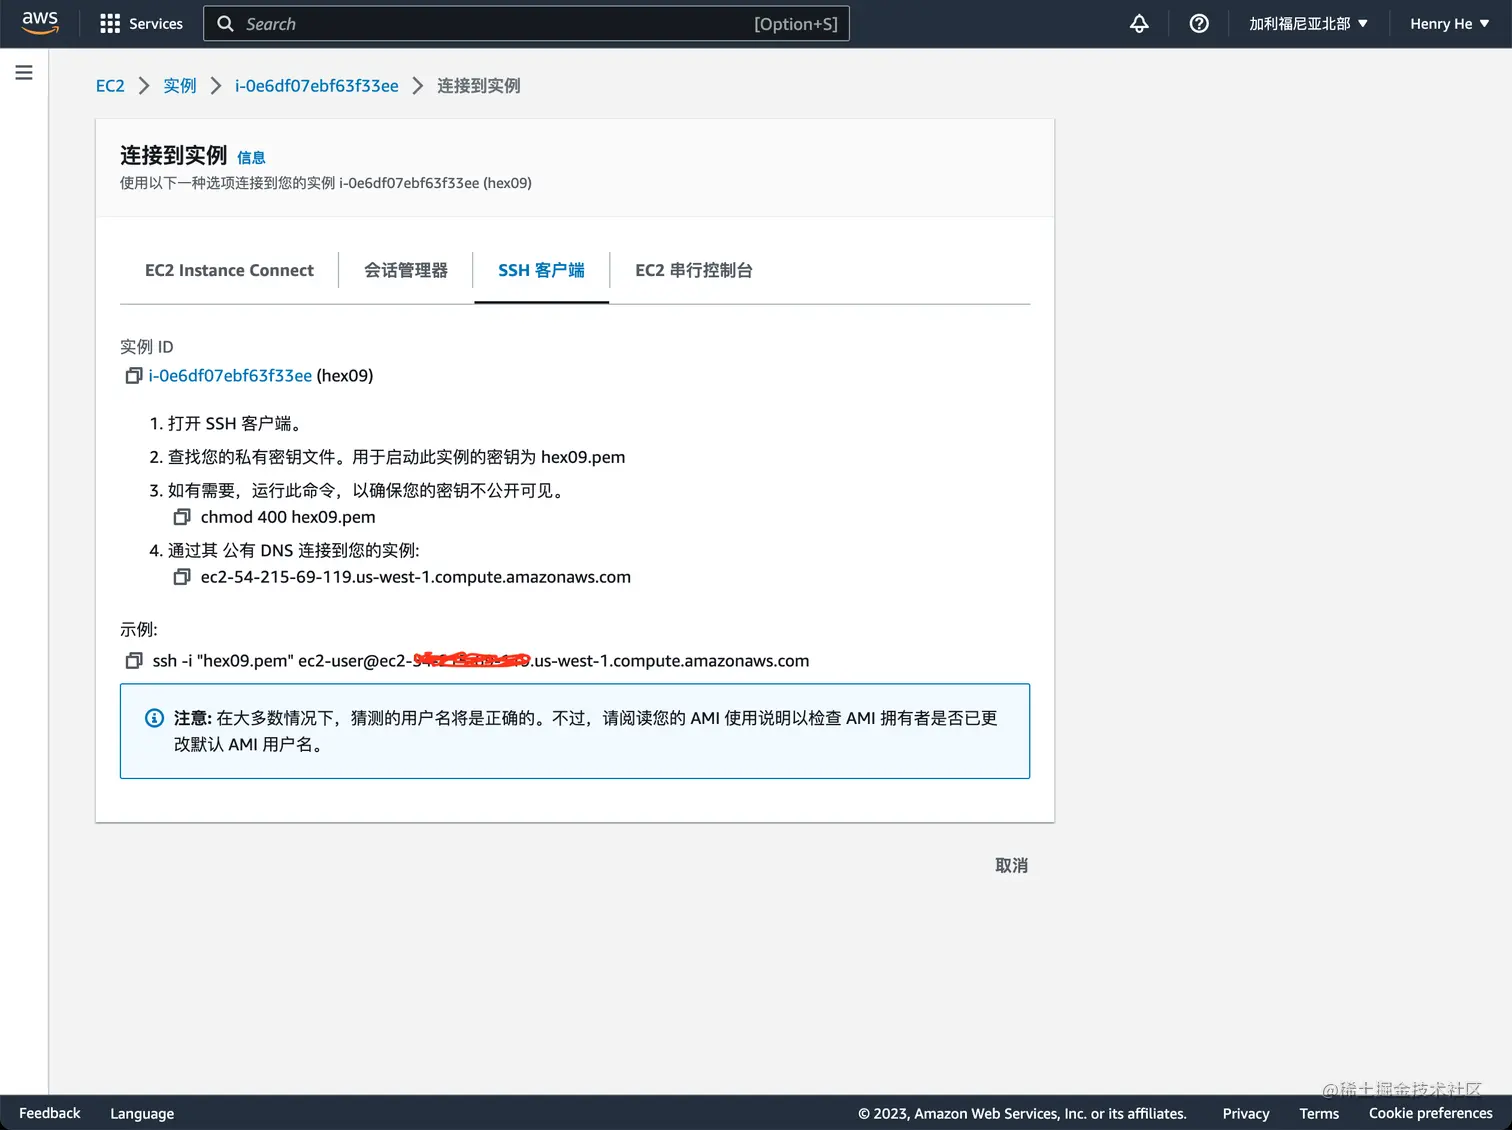The width and height of the screenshot is (1512, 1130).
Task: Switch to the 会话管理器 tab
Action: (406, 270)
